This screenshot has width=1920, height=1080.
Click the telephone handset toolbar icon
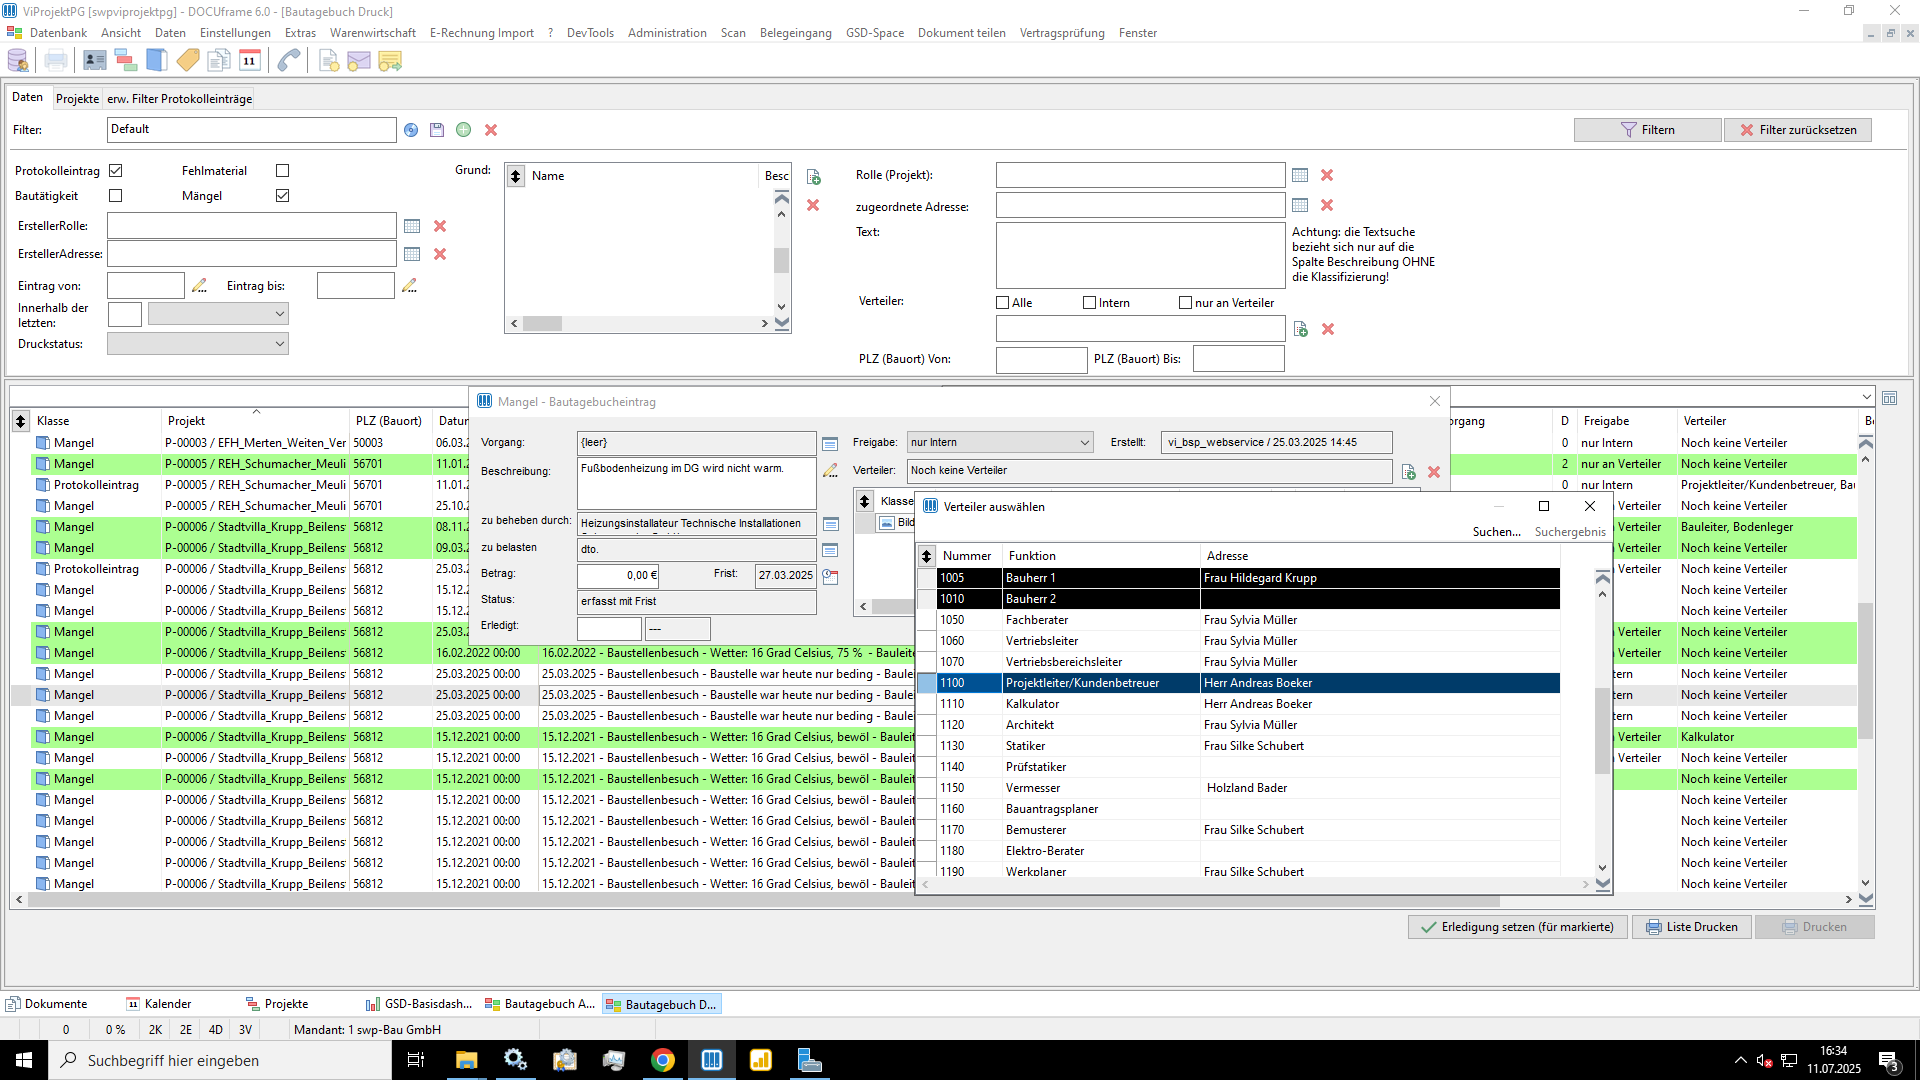(289, 61)
